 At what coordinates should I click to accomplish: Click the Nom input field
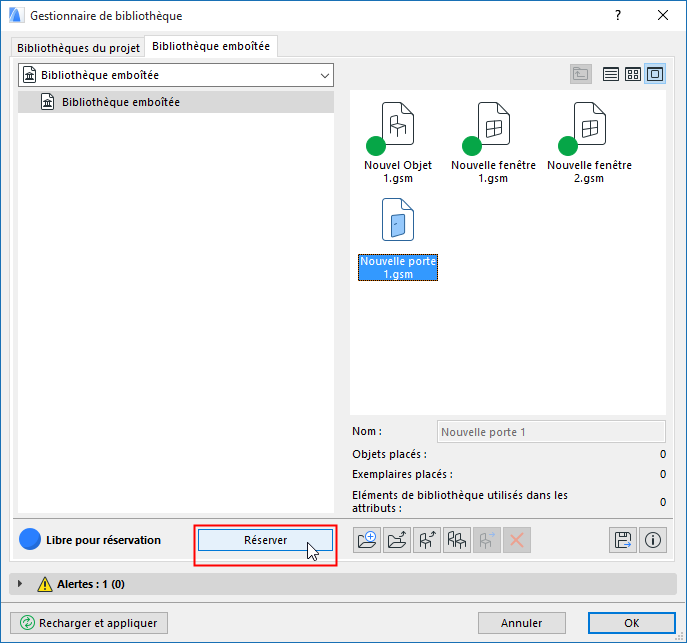(551, 432)
